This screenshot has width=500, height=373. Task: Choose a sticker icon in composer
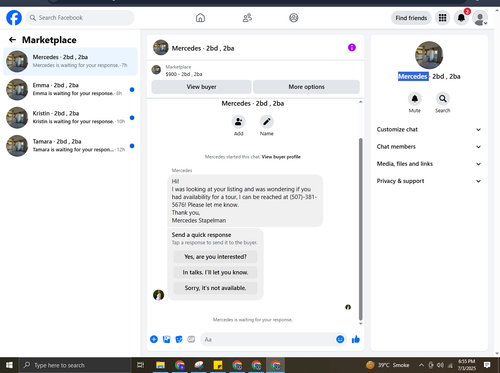179,339
